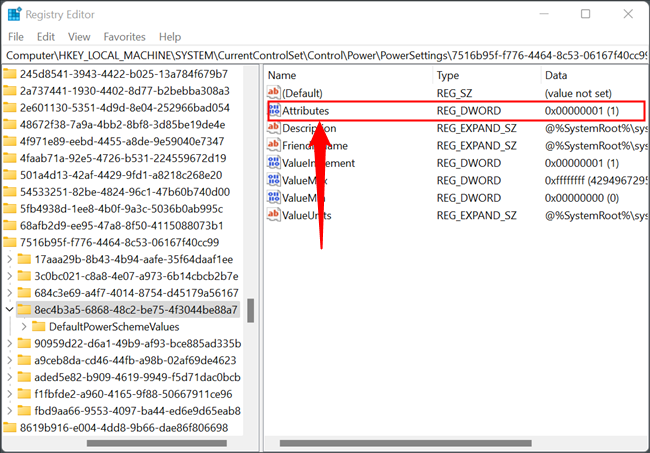Screen dimensions: 650x453
Task: Select key name fbd9aa66-9553-4097-ba44-ed6e9d65eab8
Action: (x=137, y=411)
